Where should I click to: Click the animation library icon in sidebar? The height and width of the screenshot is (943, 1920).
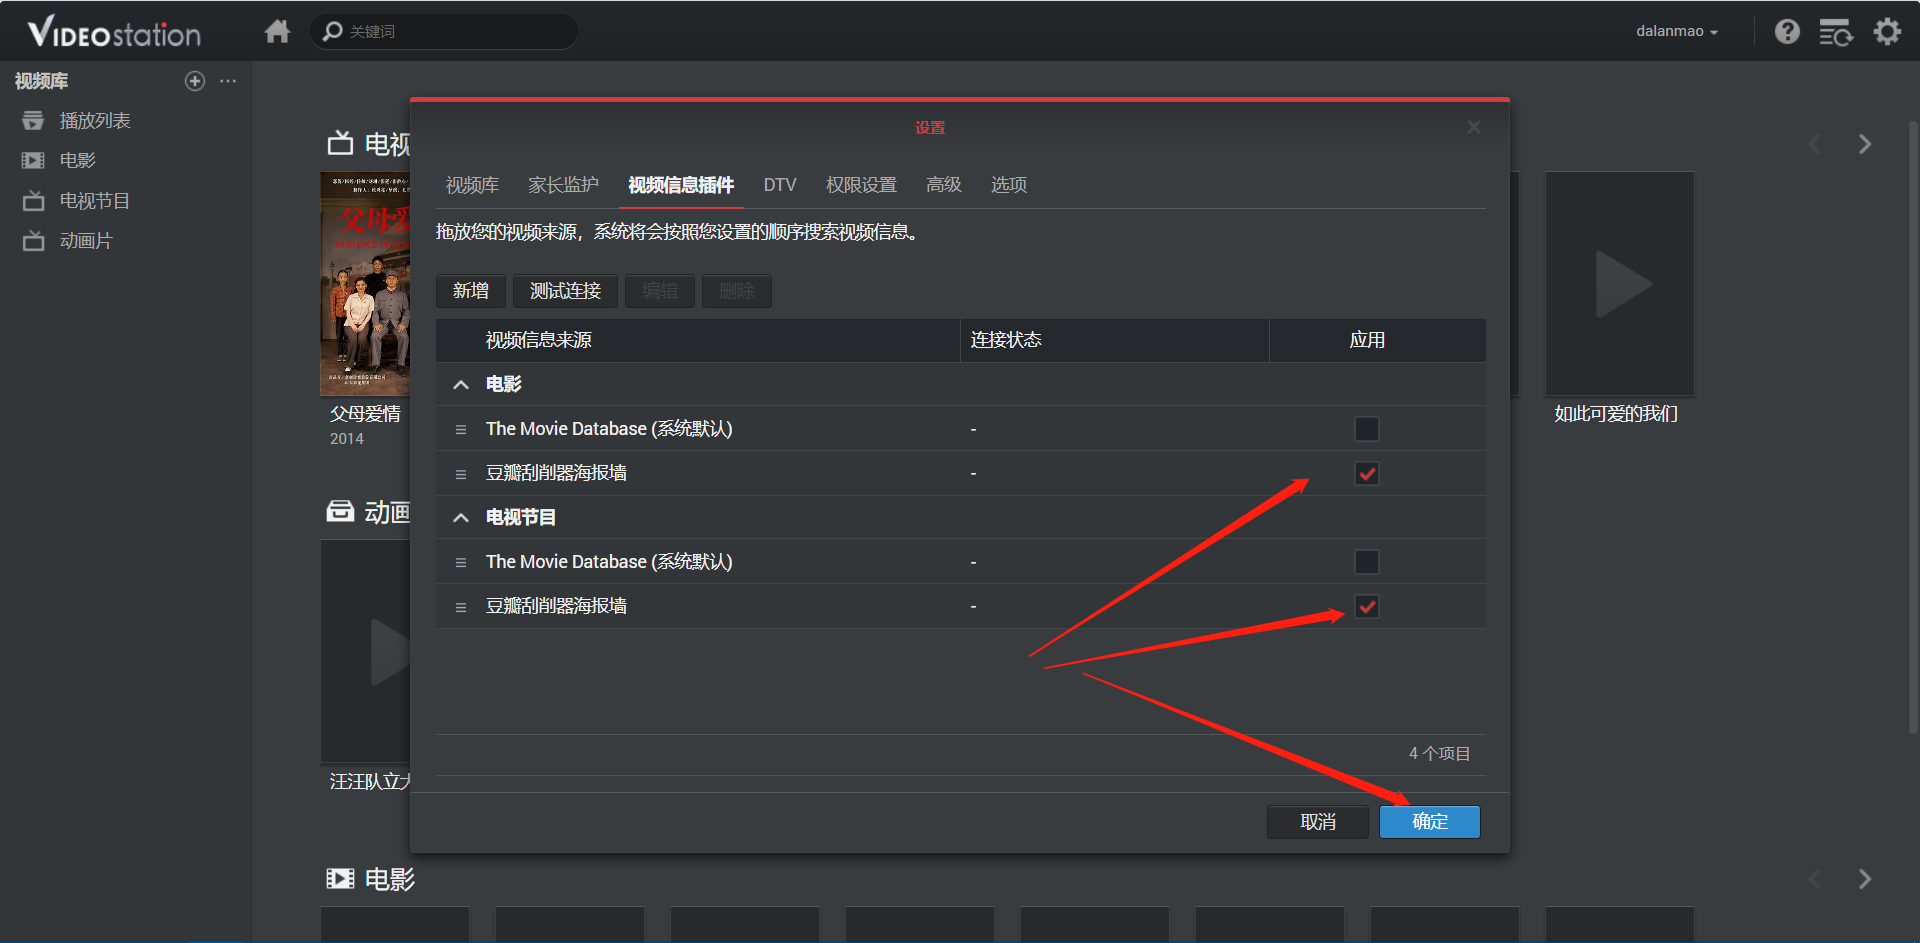click(33, 240)
